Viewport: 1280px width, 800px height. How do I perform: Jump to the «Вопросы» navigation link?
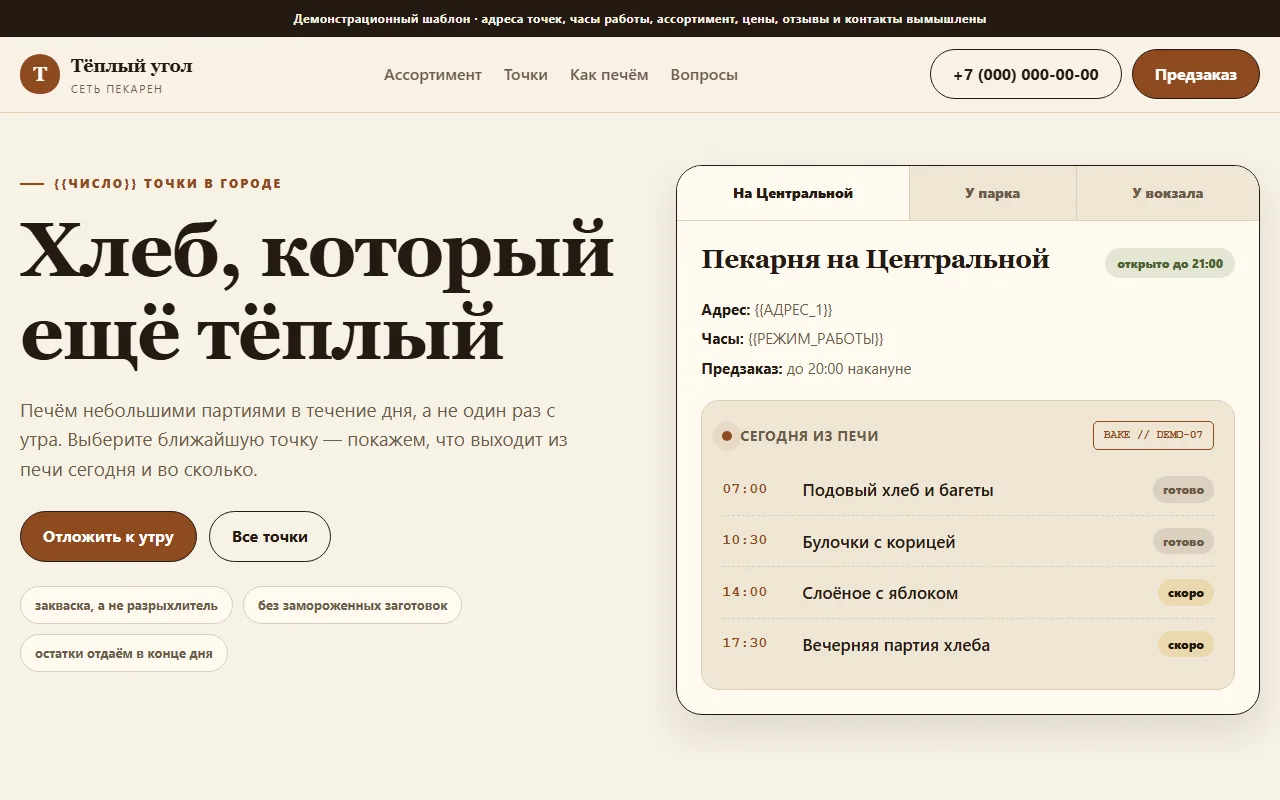[704, 75]
